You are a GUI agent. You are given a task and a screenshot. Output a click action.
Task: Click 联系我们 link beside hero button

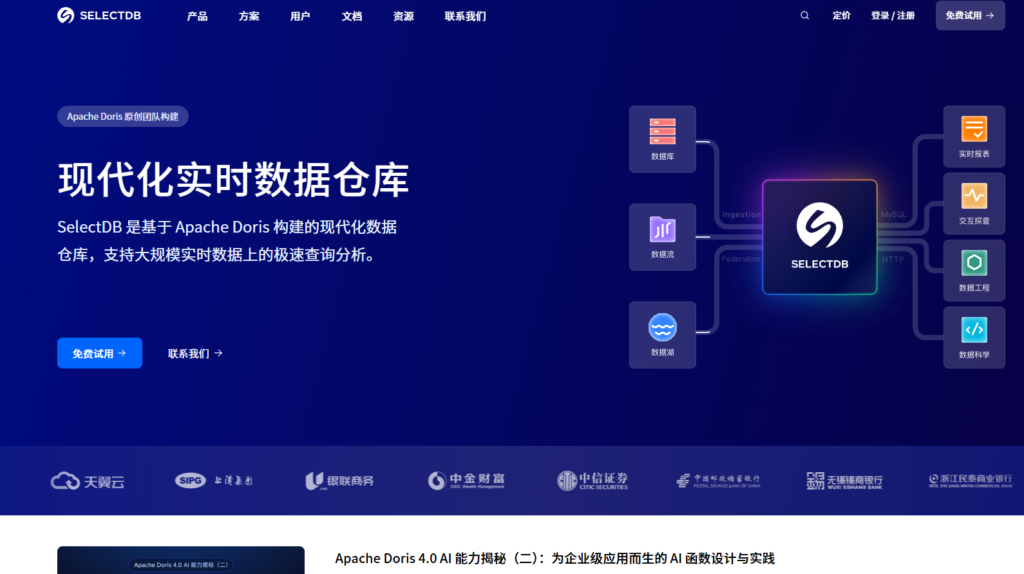[x=195, y=353]
